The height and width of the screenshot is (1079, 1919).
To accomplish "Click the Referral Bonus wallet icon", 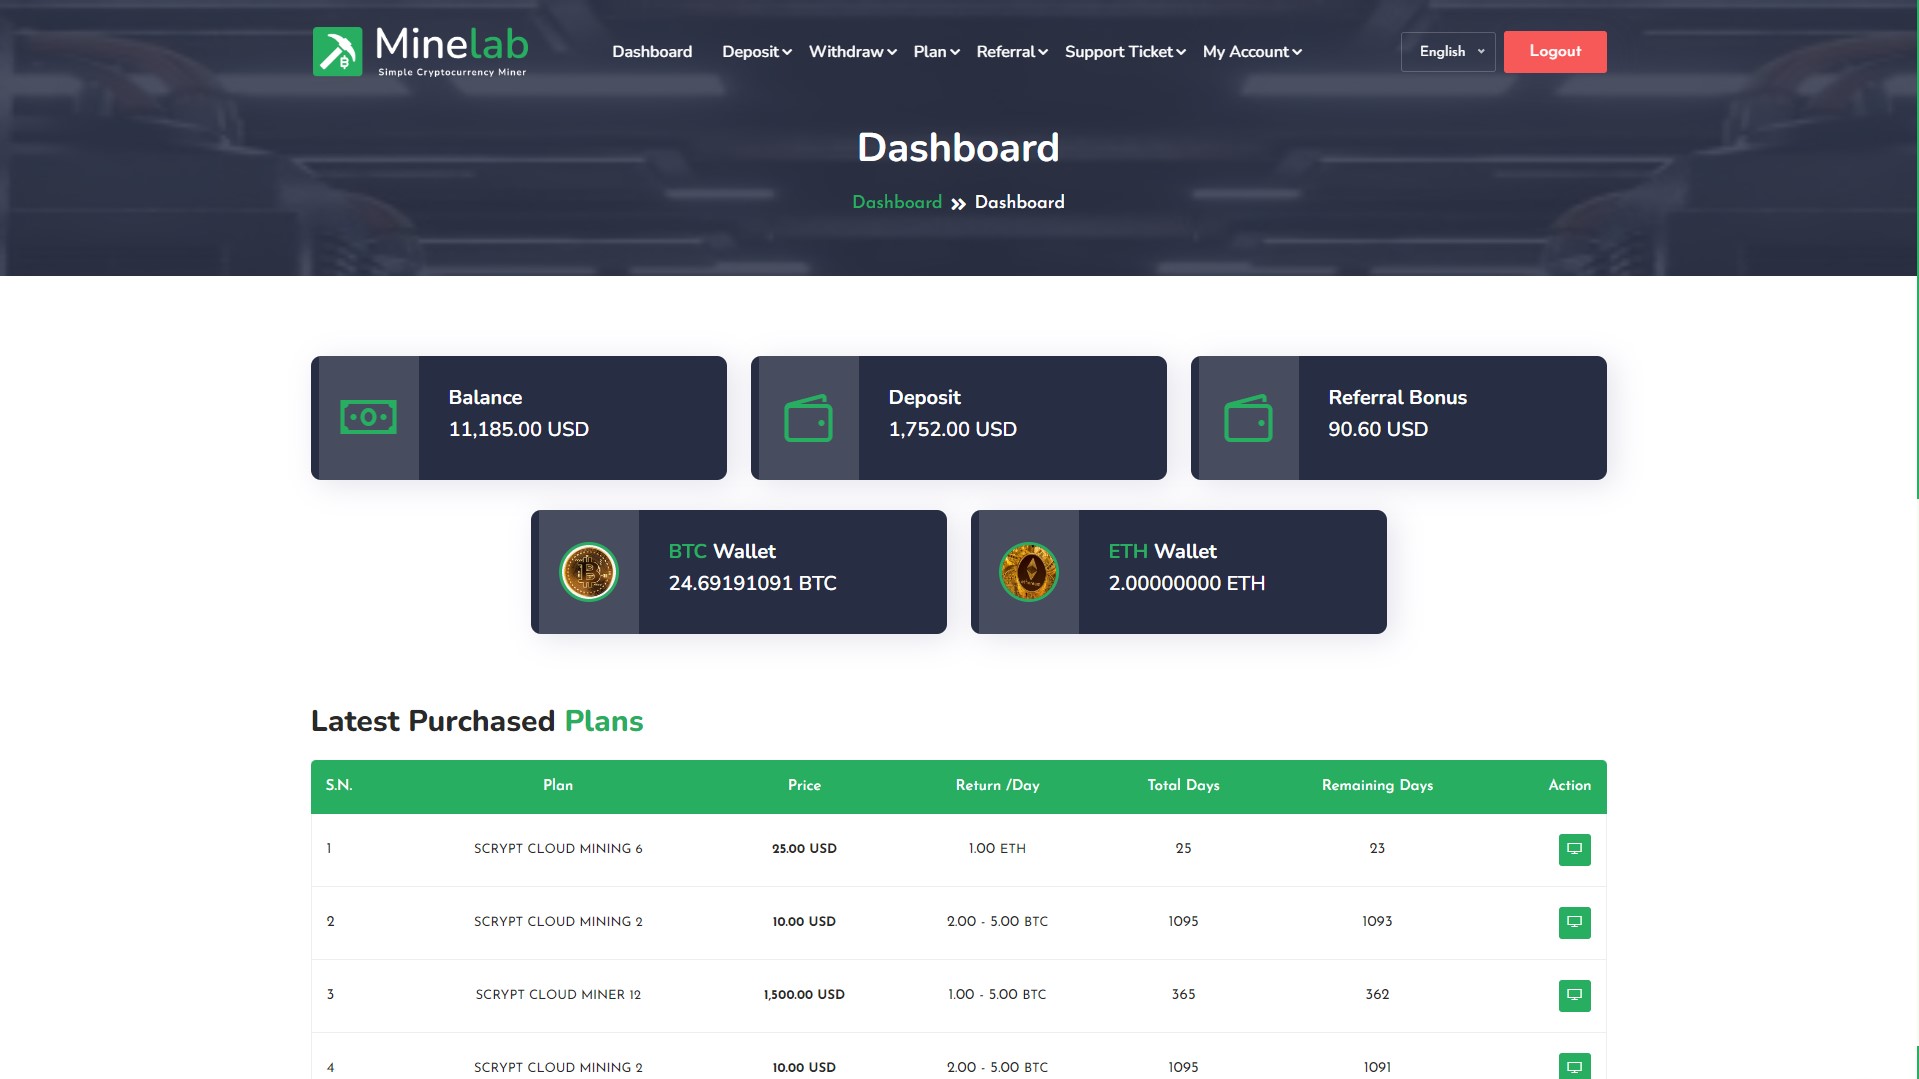I will pos(1248,418).
